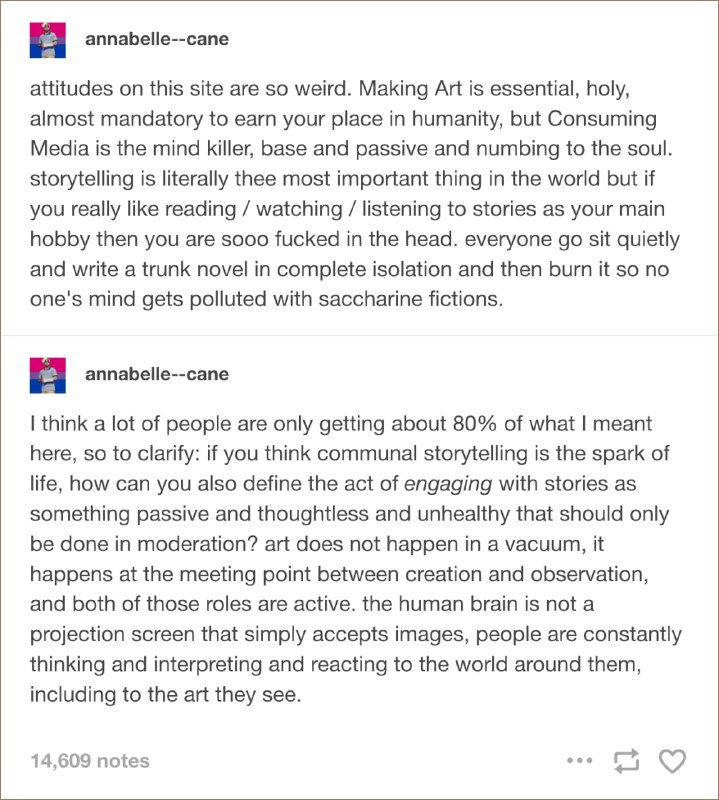Like the post with the heart icon
This screenshot has height=800, width=719.
tap(673, 761)
